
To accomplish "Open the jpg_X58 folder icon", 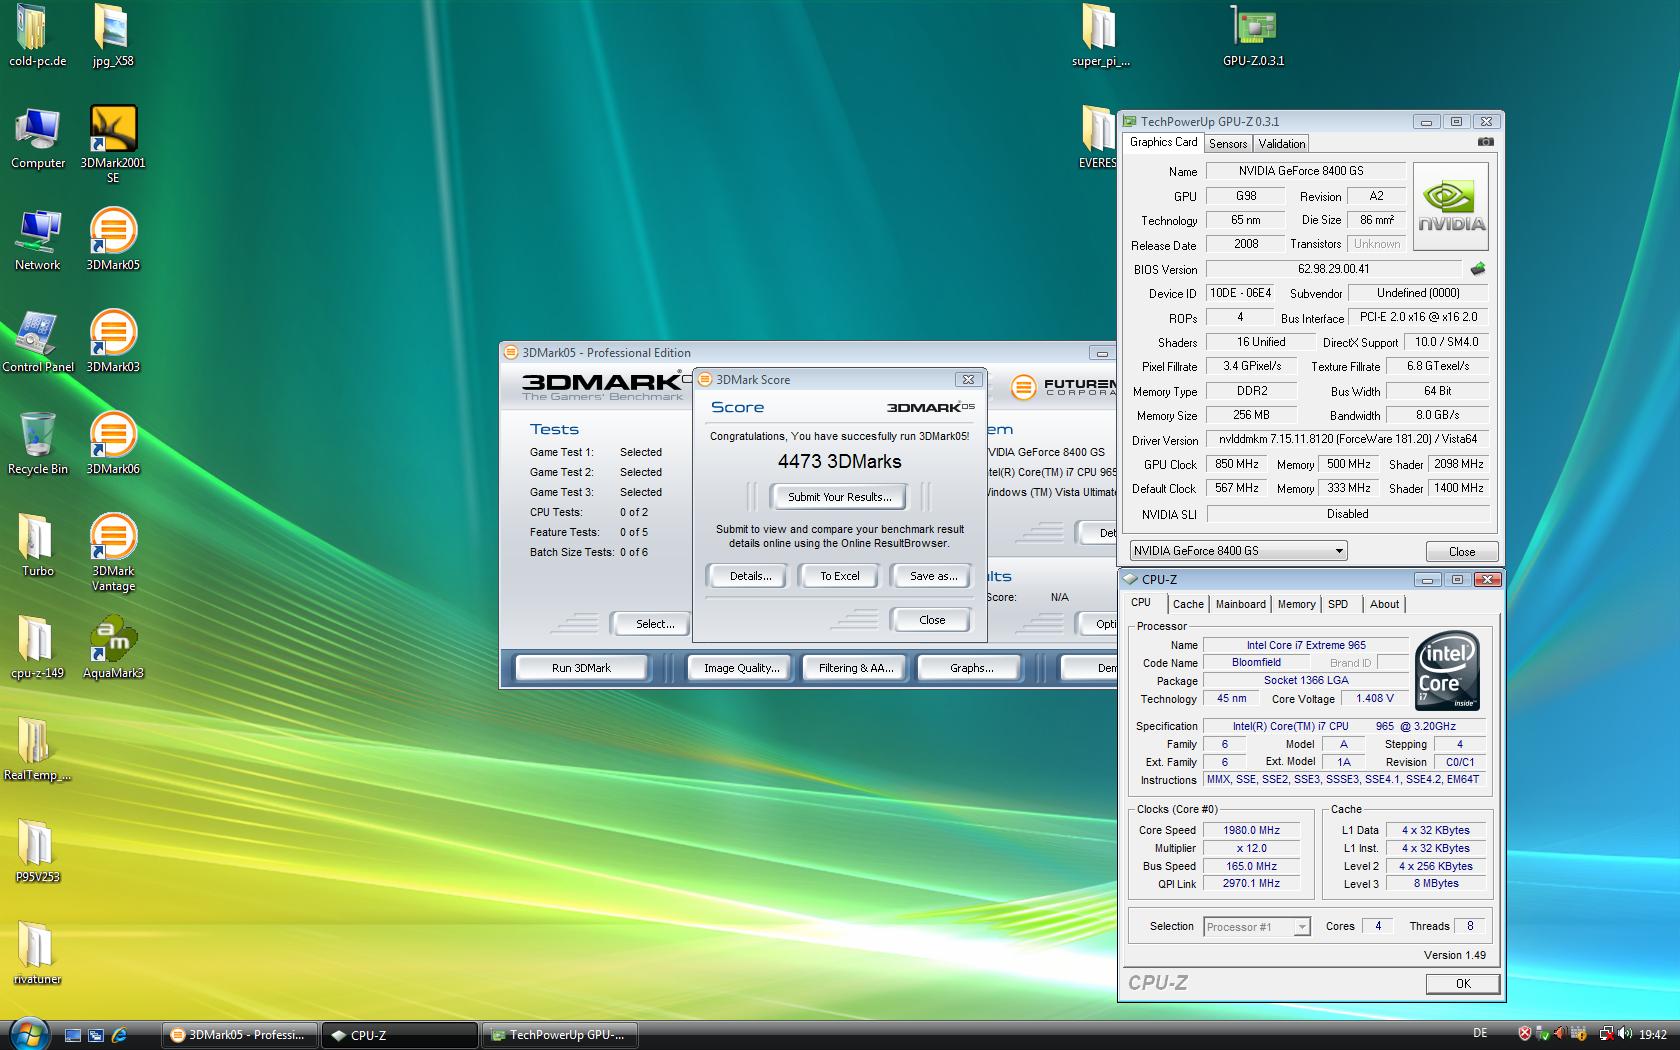I will (113, 35).
